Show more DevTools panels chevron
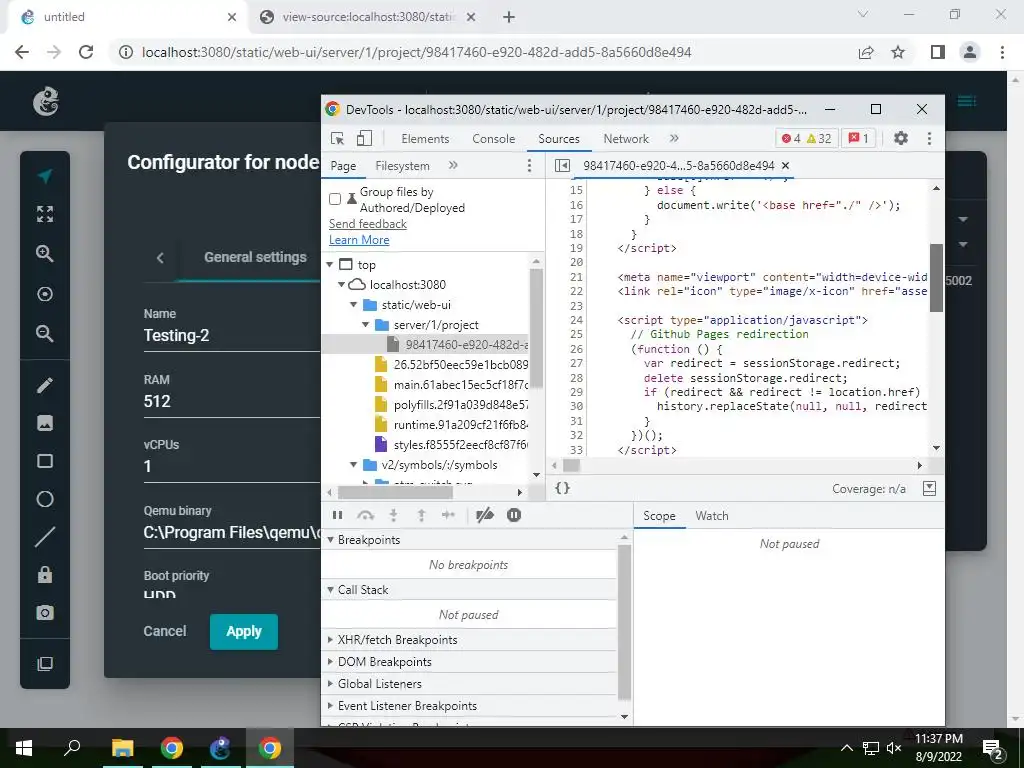 point(674,138)
